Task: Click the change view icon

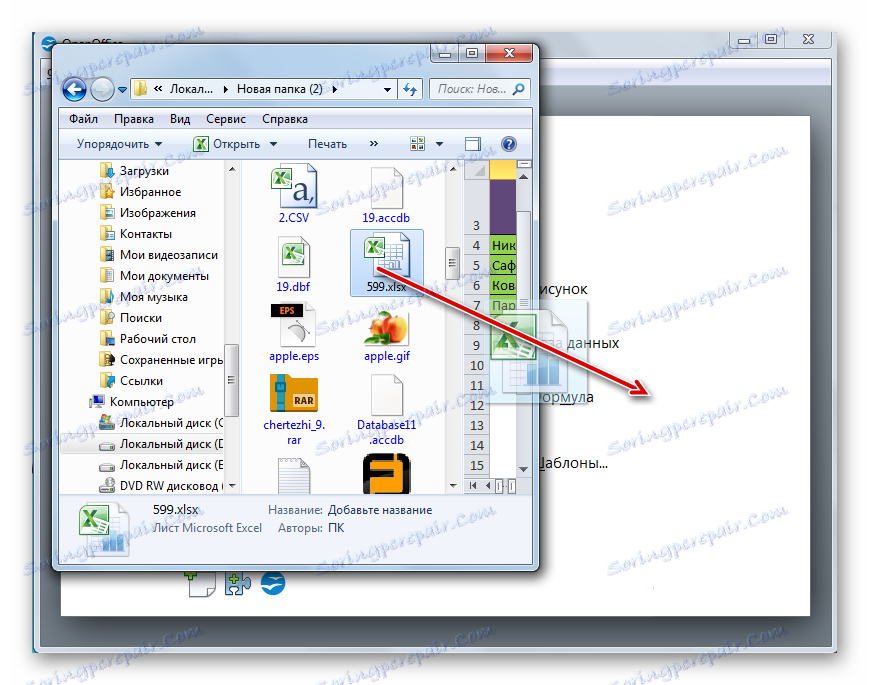Action: tap(417, 144)
